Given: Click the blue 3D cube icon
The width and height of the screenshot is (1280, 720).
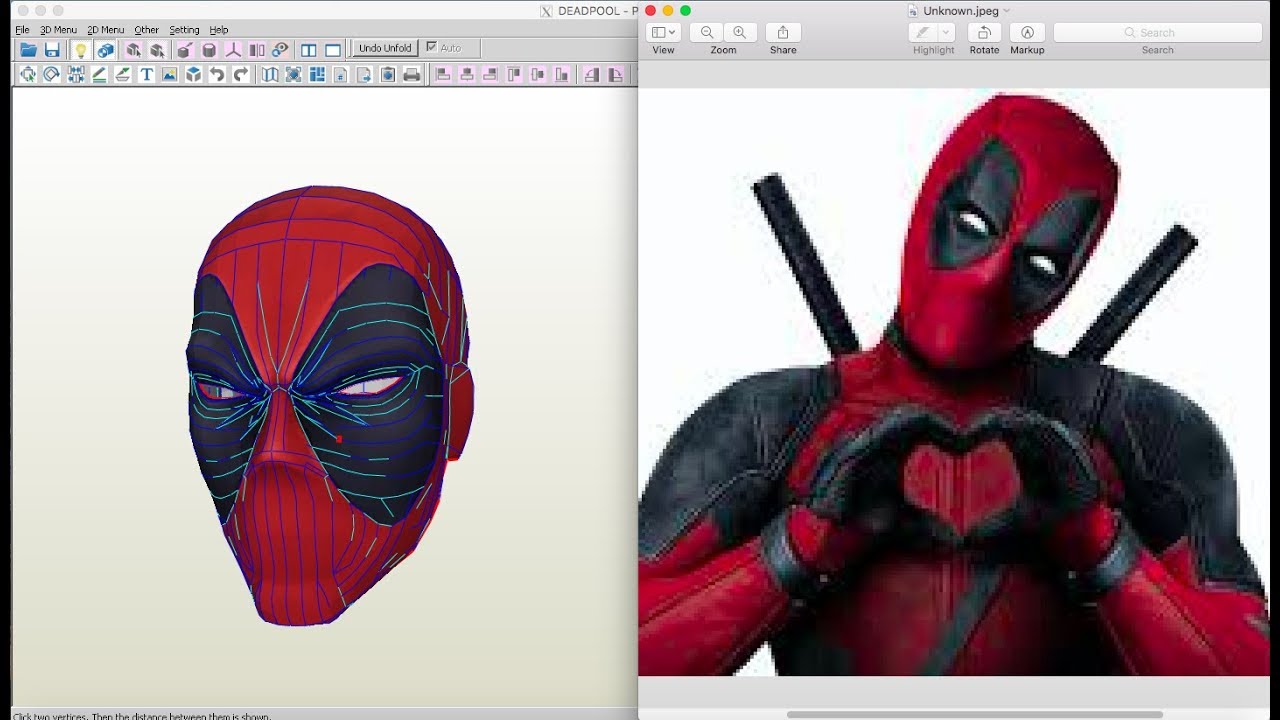Looking at the screenshot, I should (193, 74).
